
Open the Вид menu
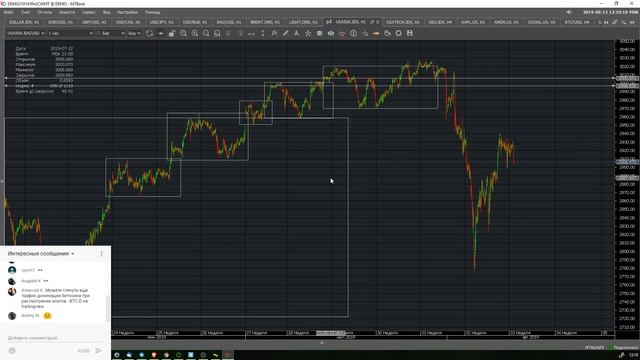107,12
